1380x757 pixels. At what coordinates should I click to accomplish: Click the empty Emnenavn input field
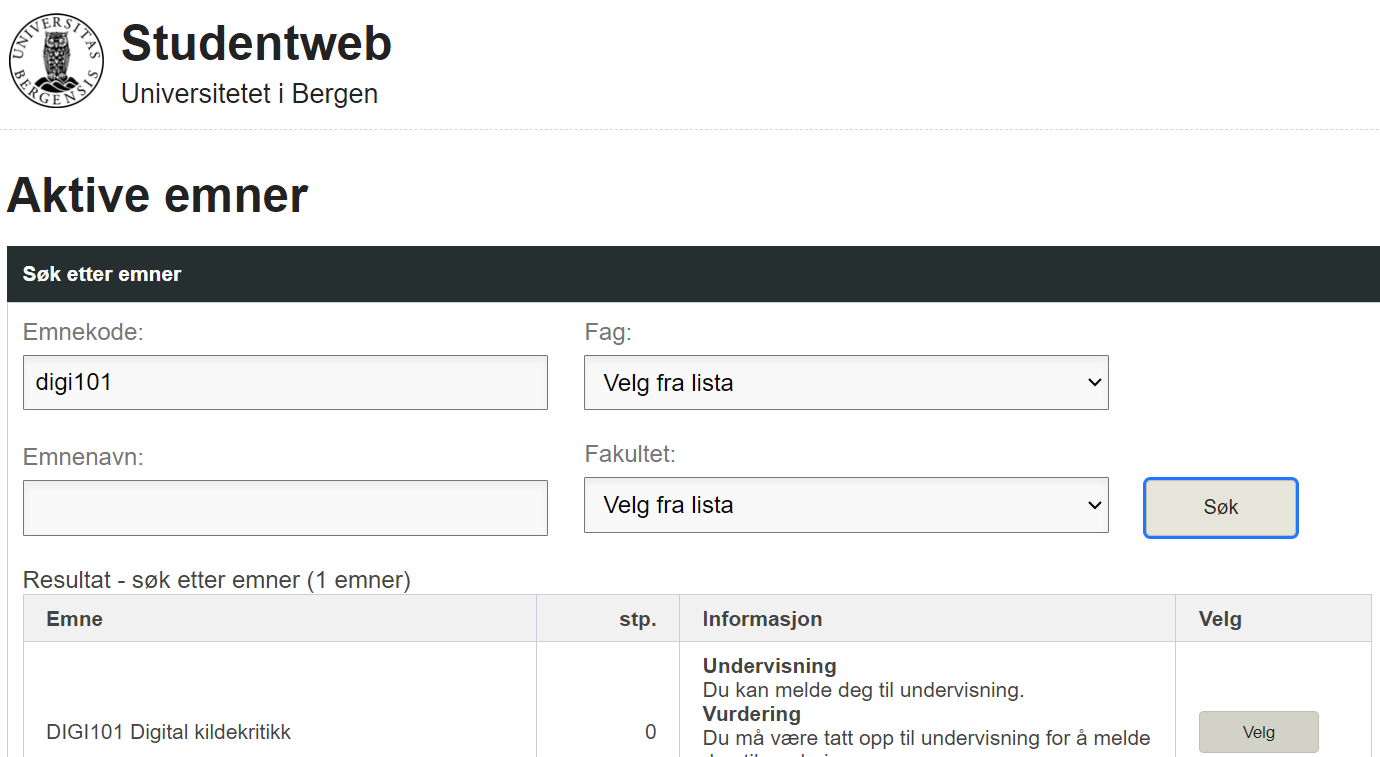285,508
